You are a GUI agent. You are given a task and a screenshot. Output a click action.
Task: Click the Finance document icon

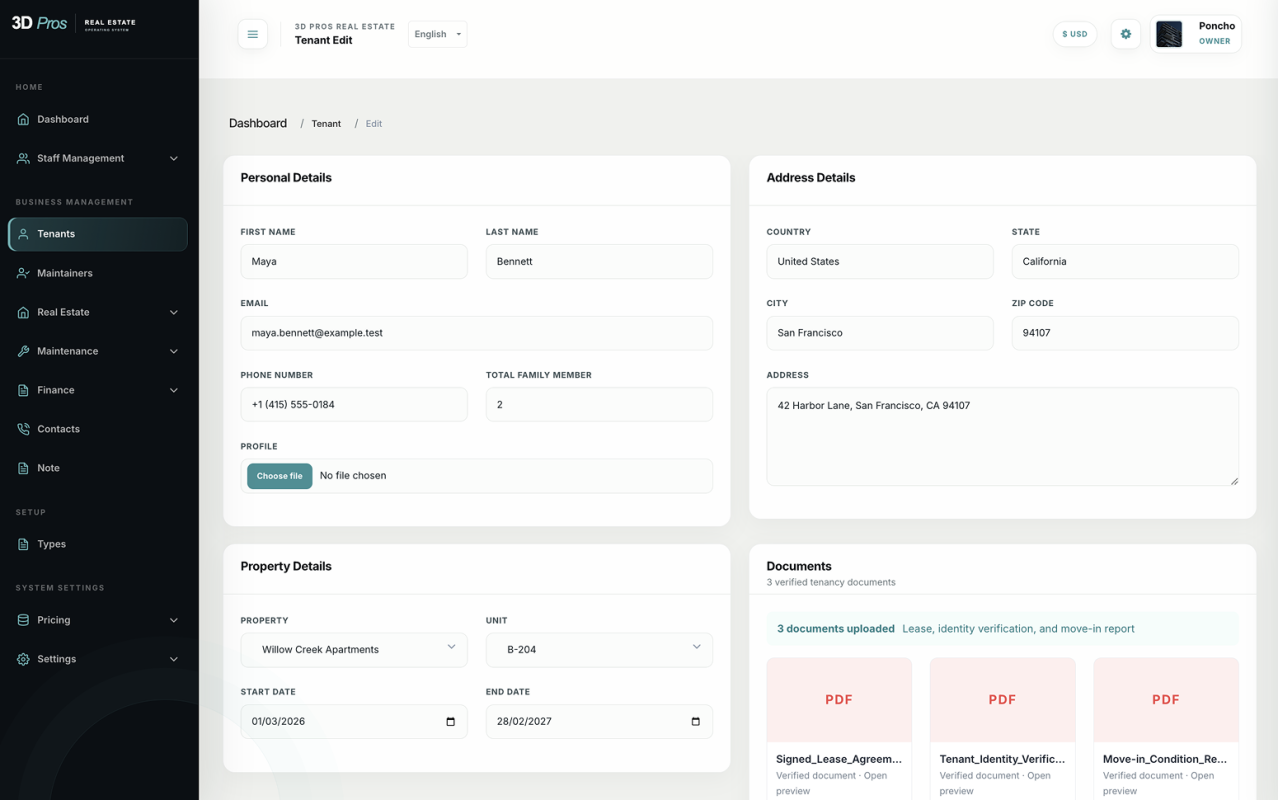click(23, 390)
